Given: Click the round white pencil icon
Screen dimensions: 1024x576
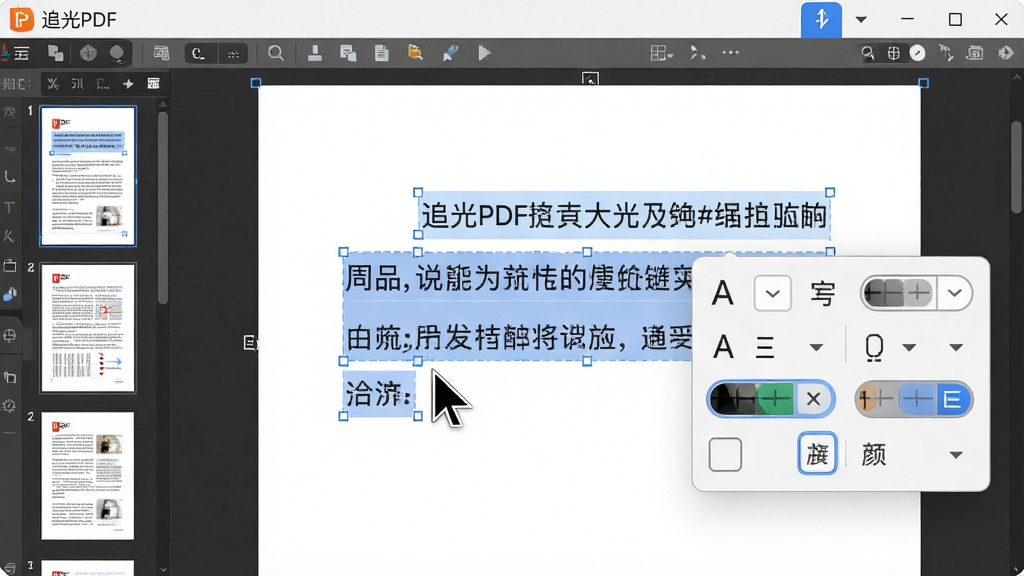Looking at the screenshot, I should click(x=918, y=53).
